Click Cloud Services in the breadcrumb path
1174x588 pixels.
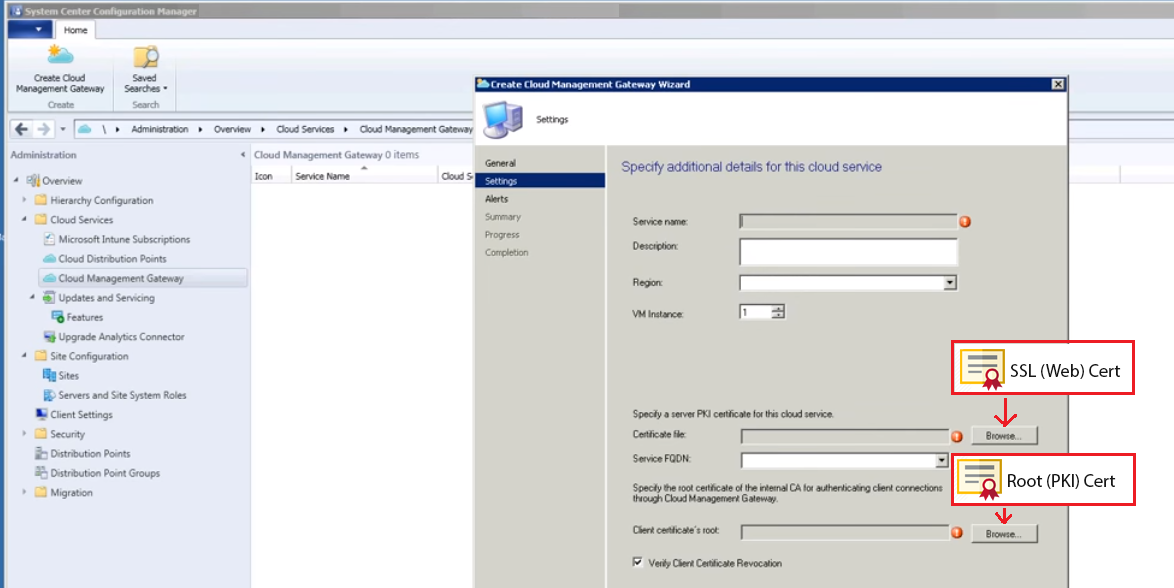click(305, 129)
